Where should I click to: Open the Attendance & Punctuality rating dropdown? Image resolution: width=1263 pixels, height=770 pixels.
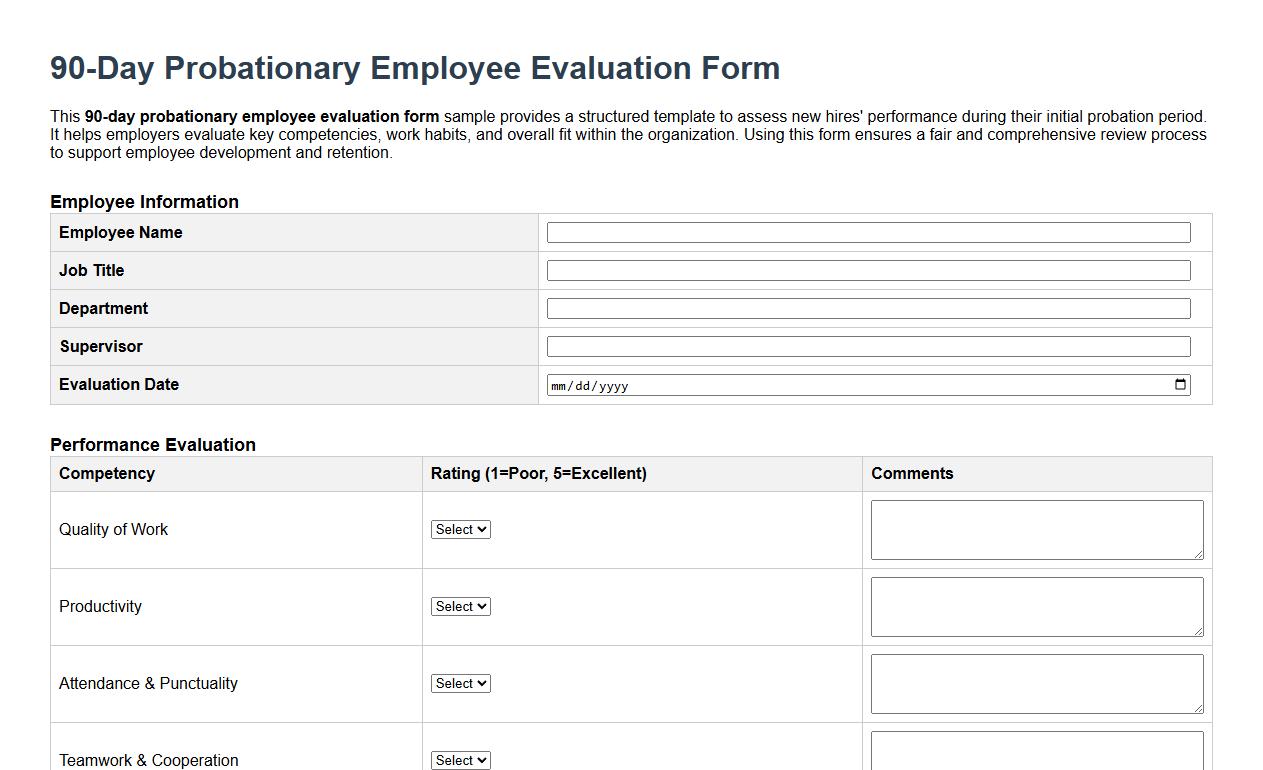460,683
